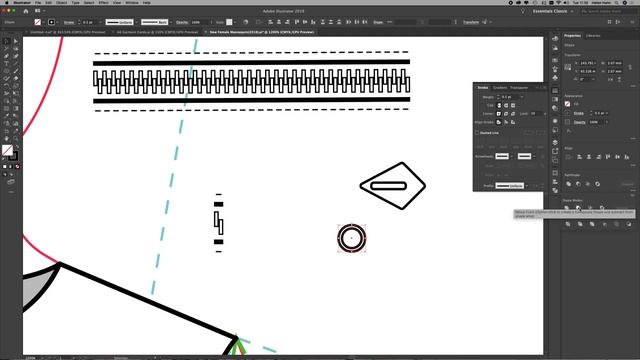Open Color panel icon at dock top

pos(555,38)
